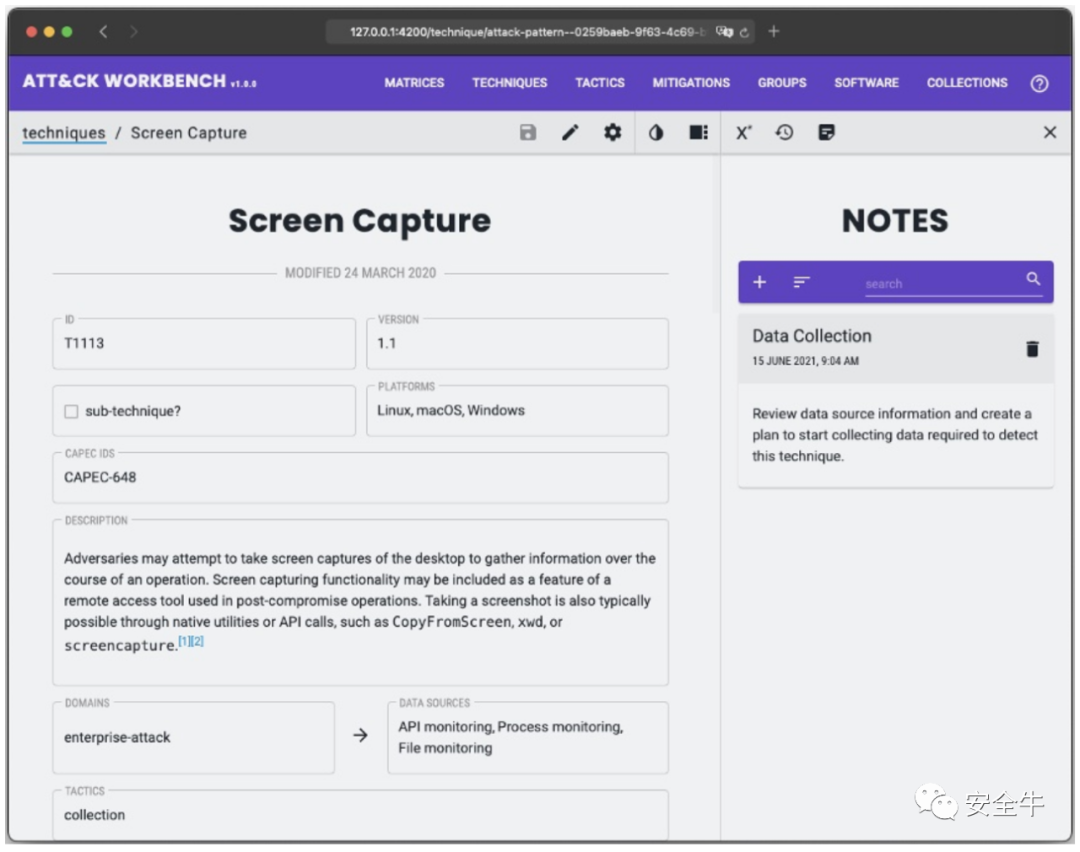Click the ATT&CK Workbench logo title
This screenshot has width=1080, height=852.
[124, 81]
